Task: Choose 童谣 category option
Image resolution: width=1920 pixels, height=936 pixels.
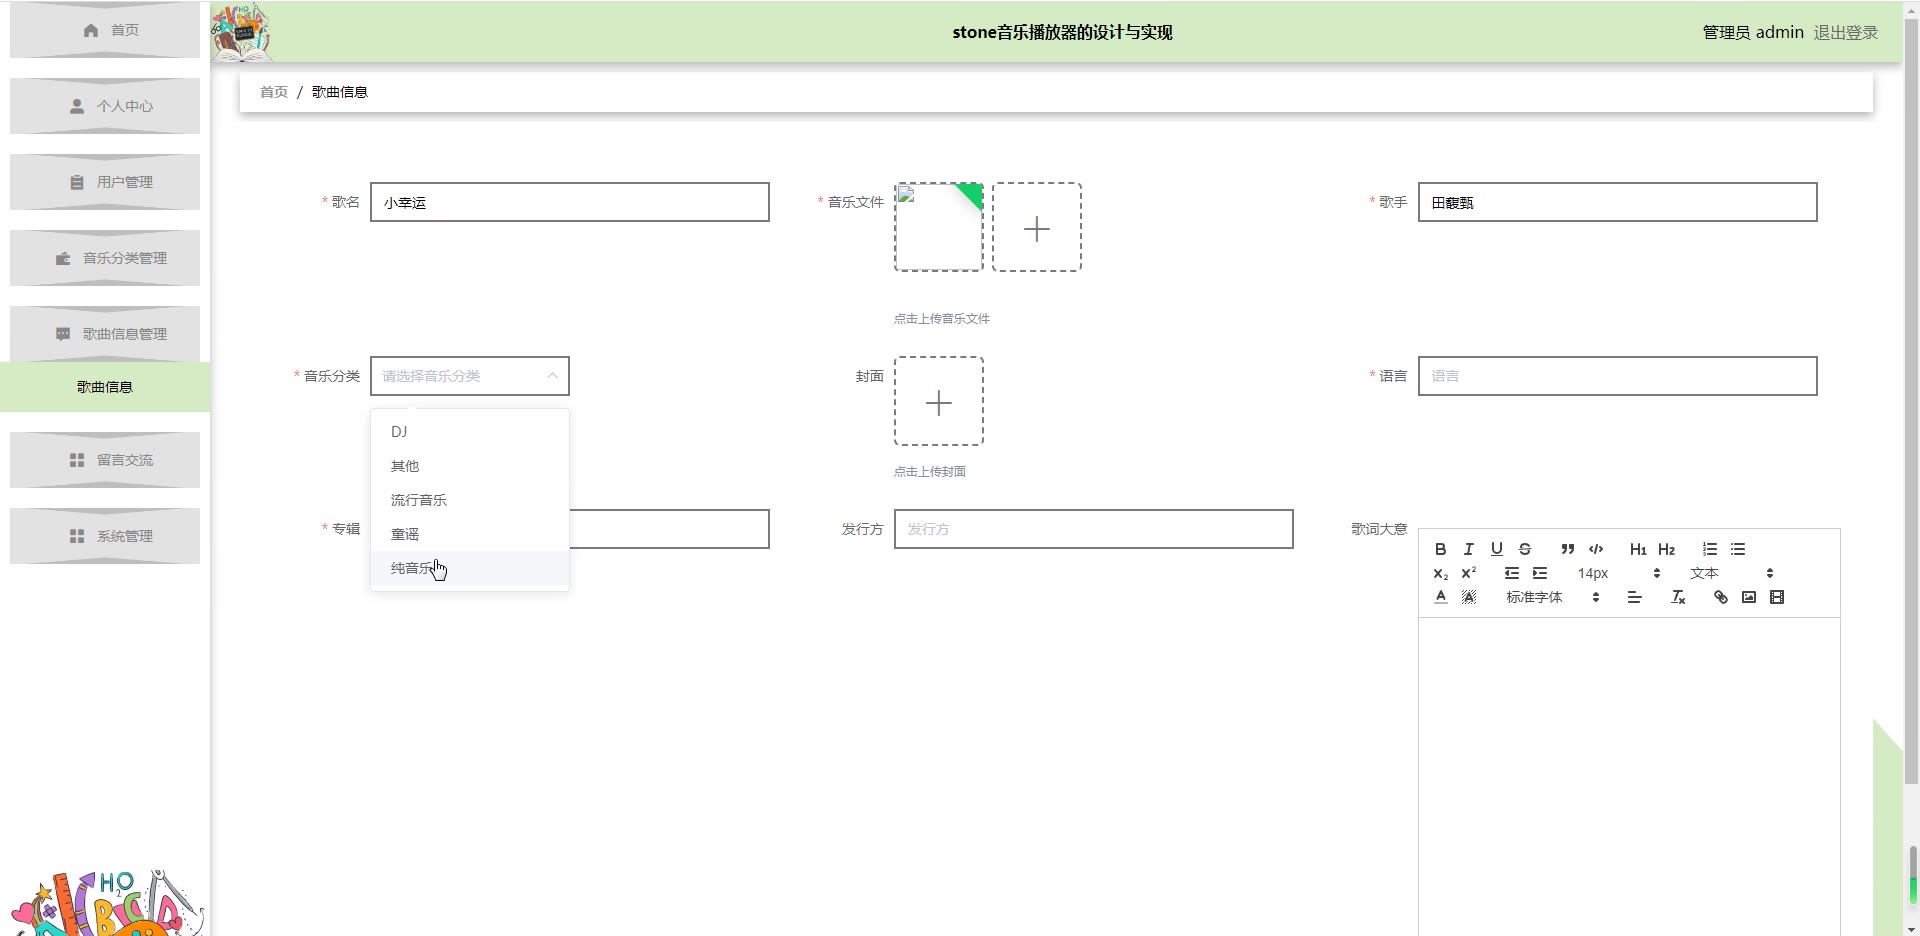Action: pyautogui.click(x=470, y=534)
